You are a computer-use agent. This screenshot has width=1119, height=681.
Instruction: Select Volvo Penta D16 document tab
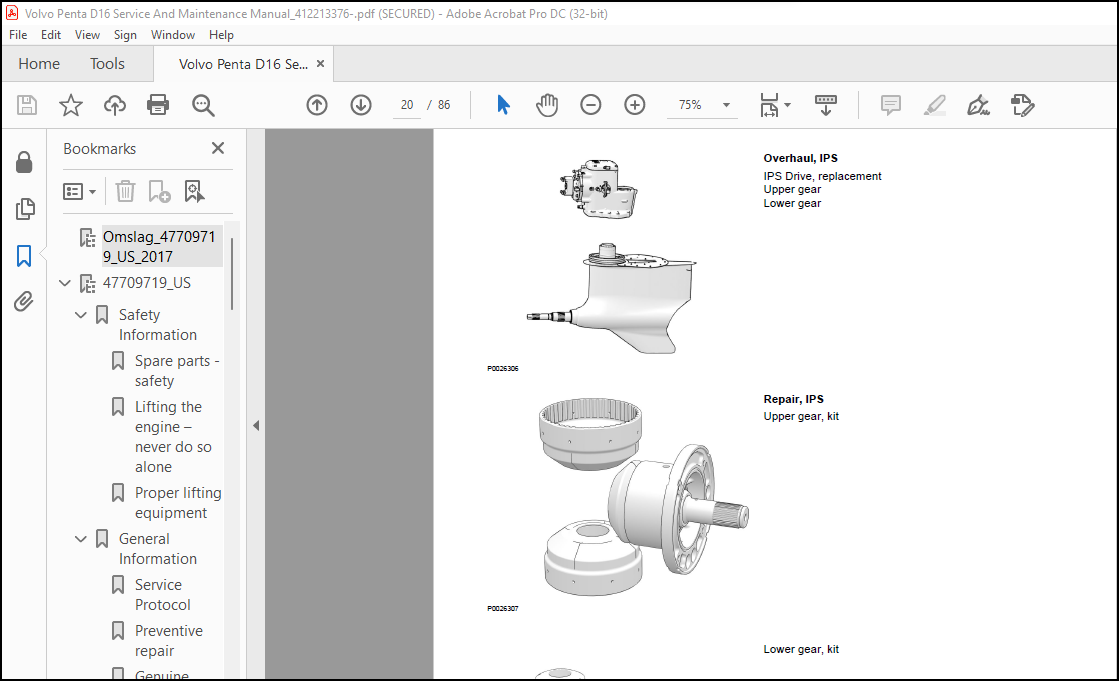click(x=243, y=64)
